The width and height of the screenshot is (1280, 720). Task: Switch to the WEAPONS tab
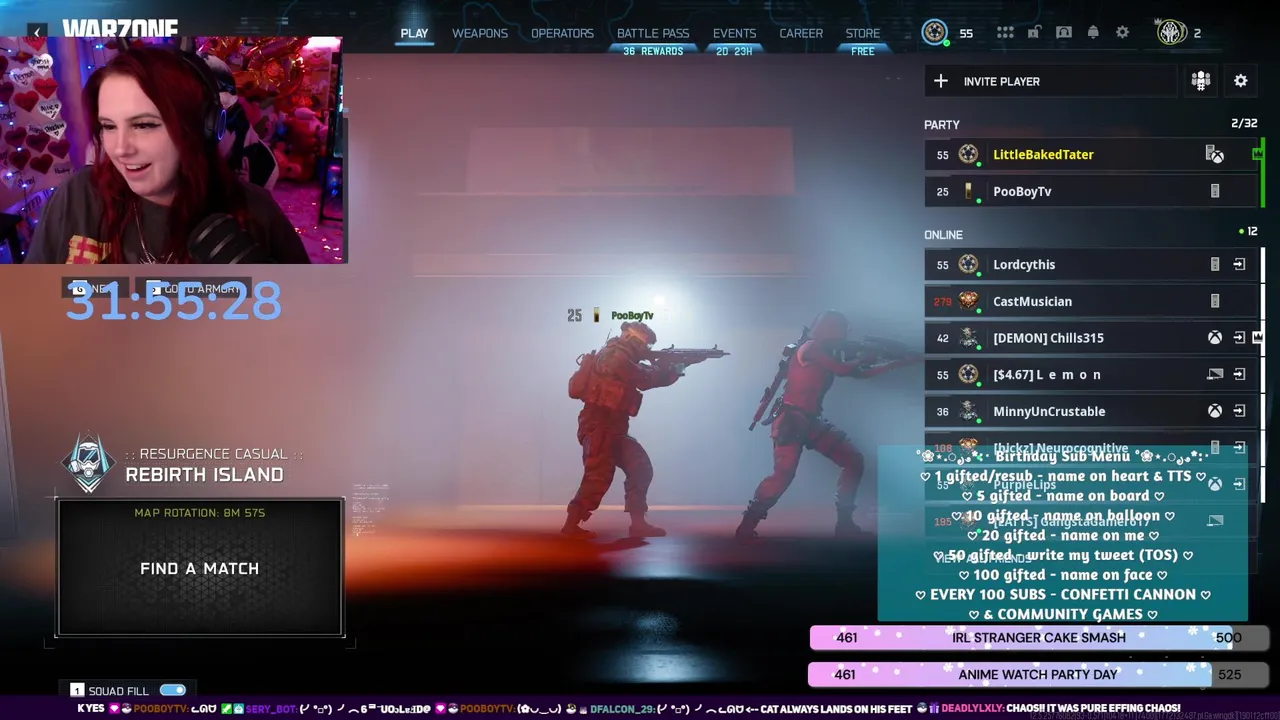480,33
